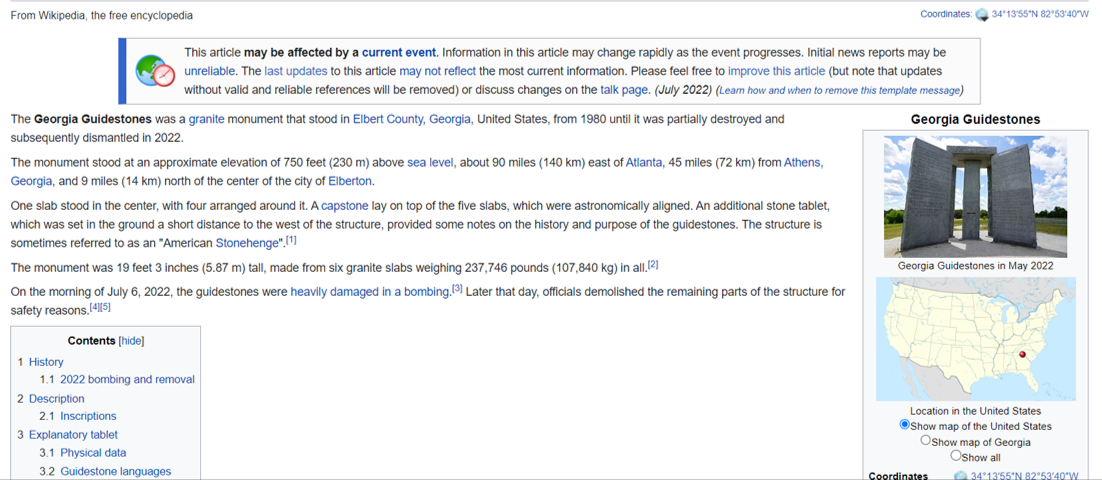Open the Atlanta link

click(x=644, y=163)
